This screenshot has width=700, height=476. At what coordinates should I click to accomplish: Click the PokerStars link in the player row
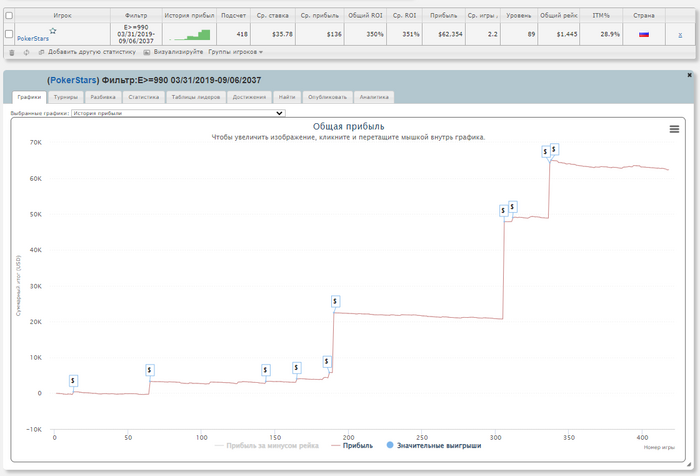click(x=33, y=39)
